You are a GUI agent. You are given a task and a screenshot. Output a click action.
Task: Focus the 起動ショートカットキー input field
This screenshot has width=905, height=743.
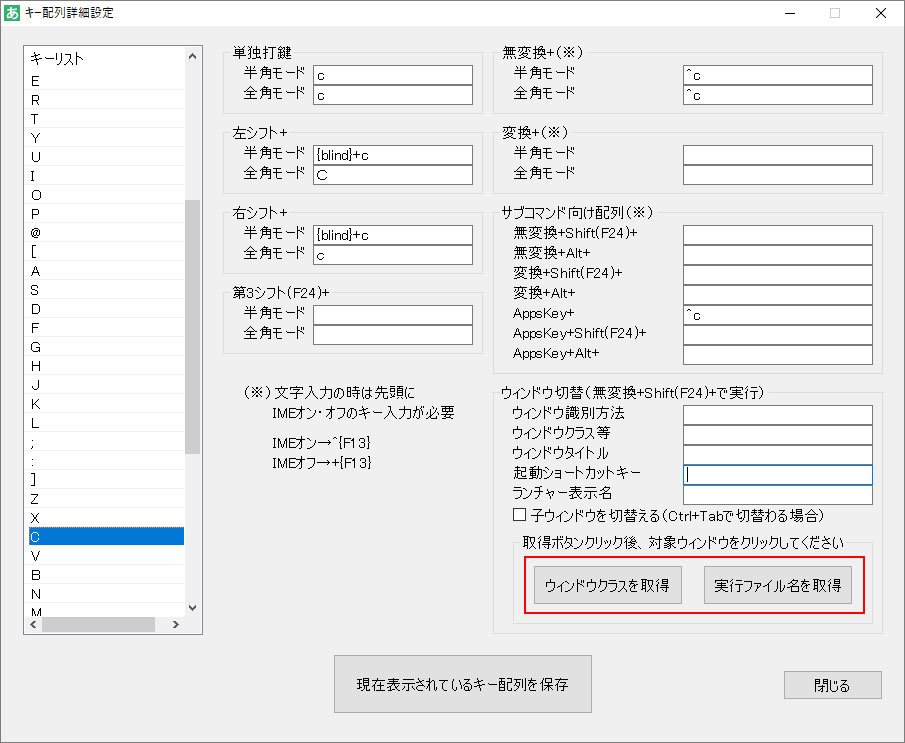(x=777, y=473)
